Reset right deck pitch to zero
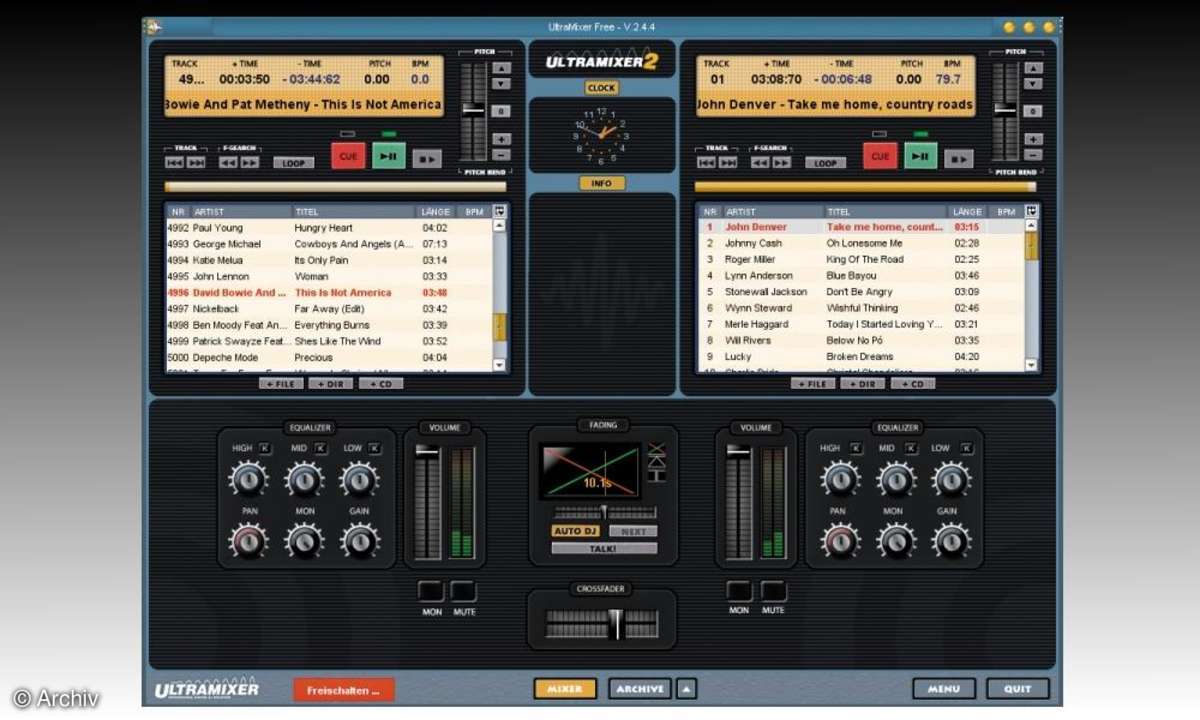This screenshot has width=1200, height=720. (1033, 111)
